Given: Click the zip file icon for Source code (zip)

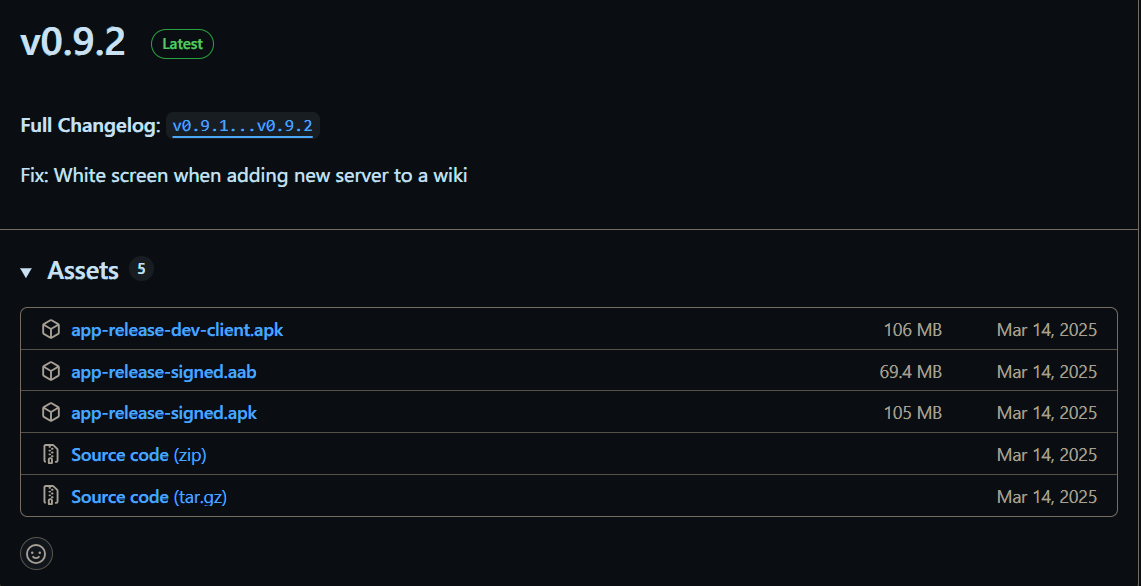Looking at the screenshot, I should tap(51, 455).
